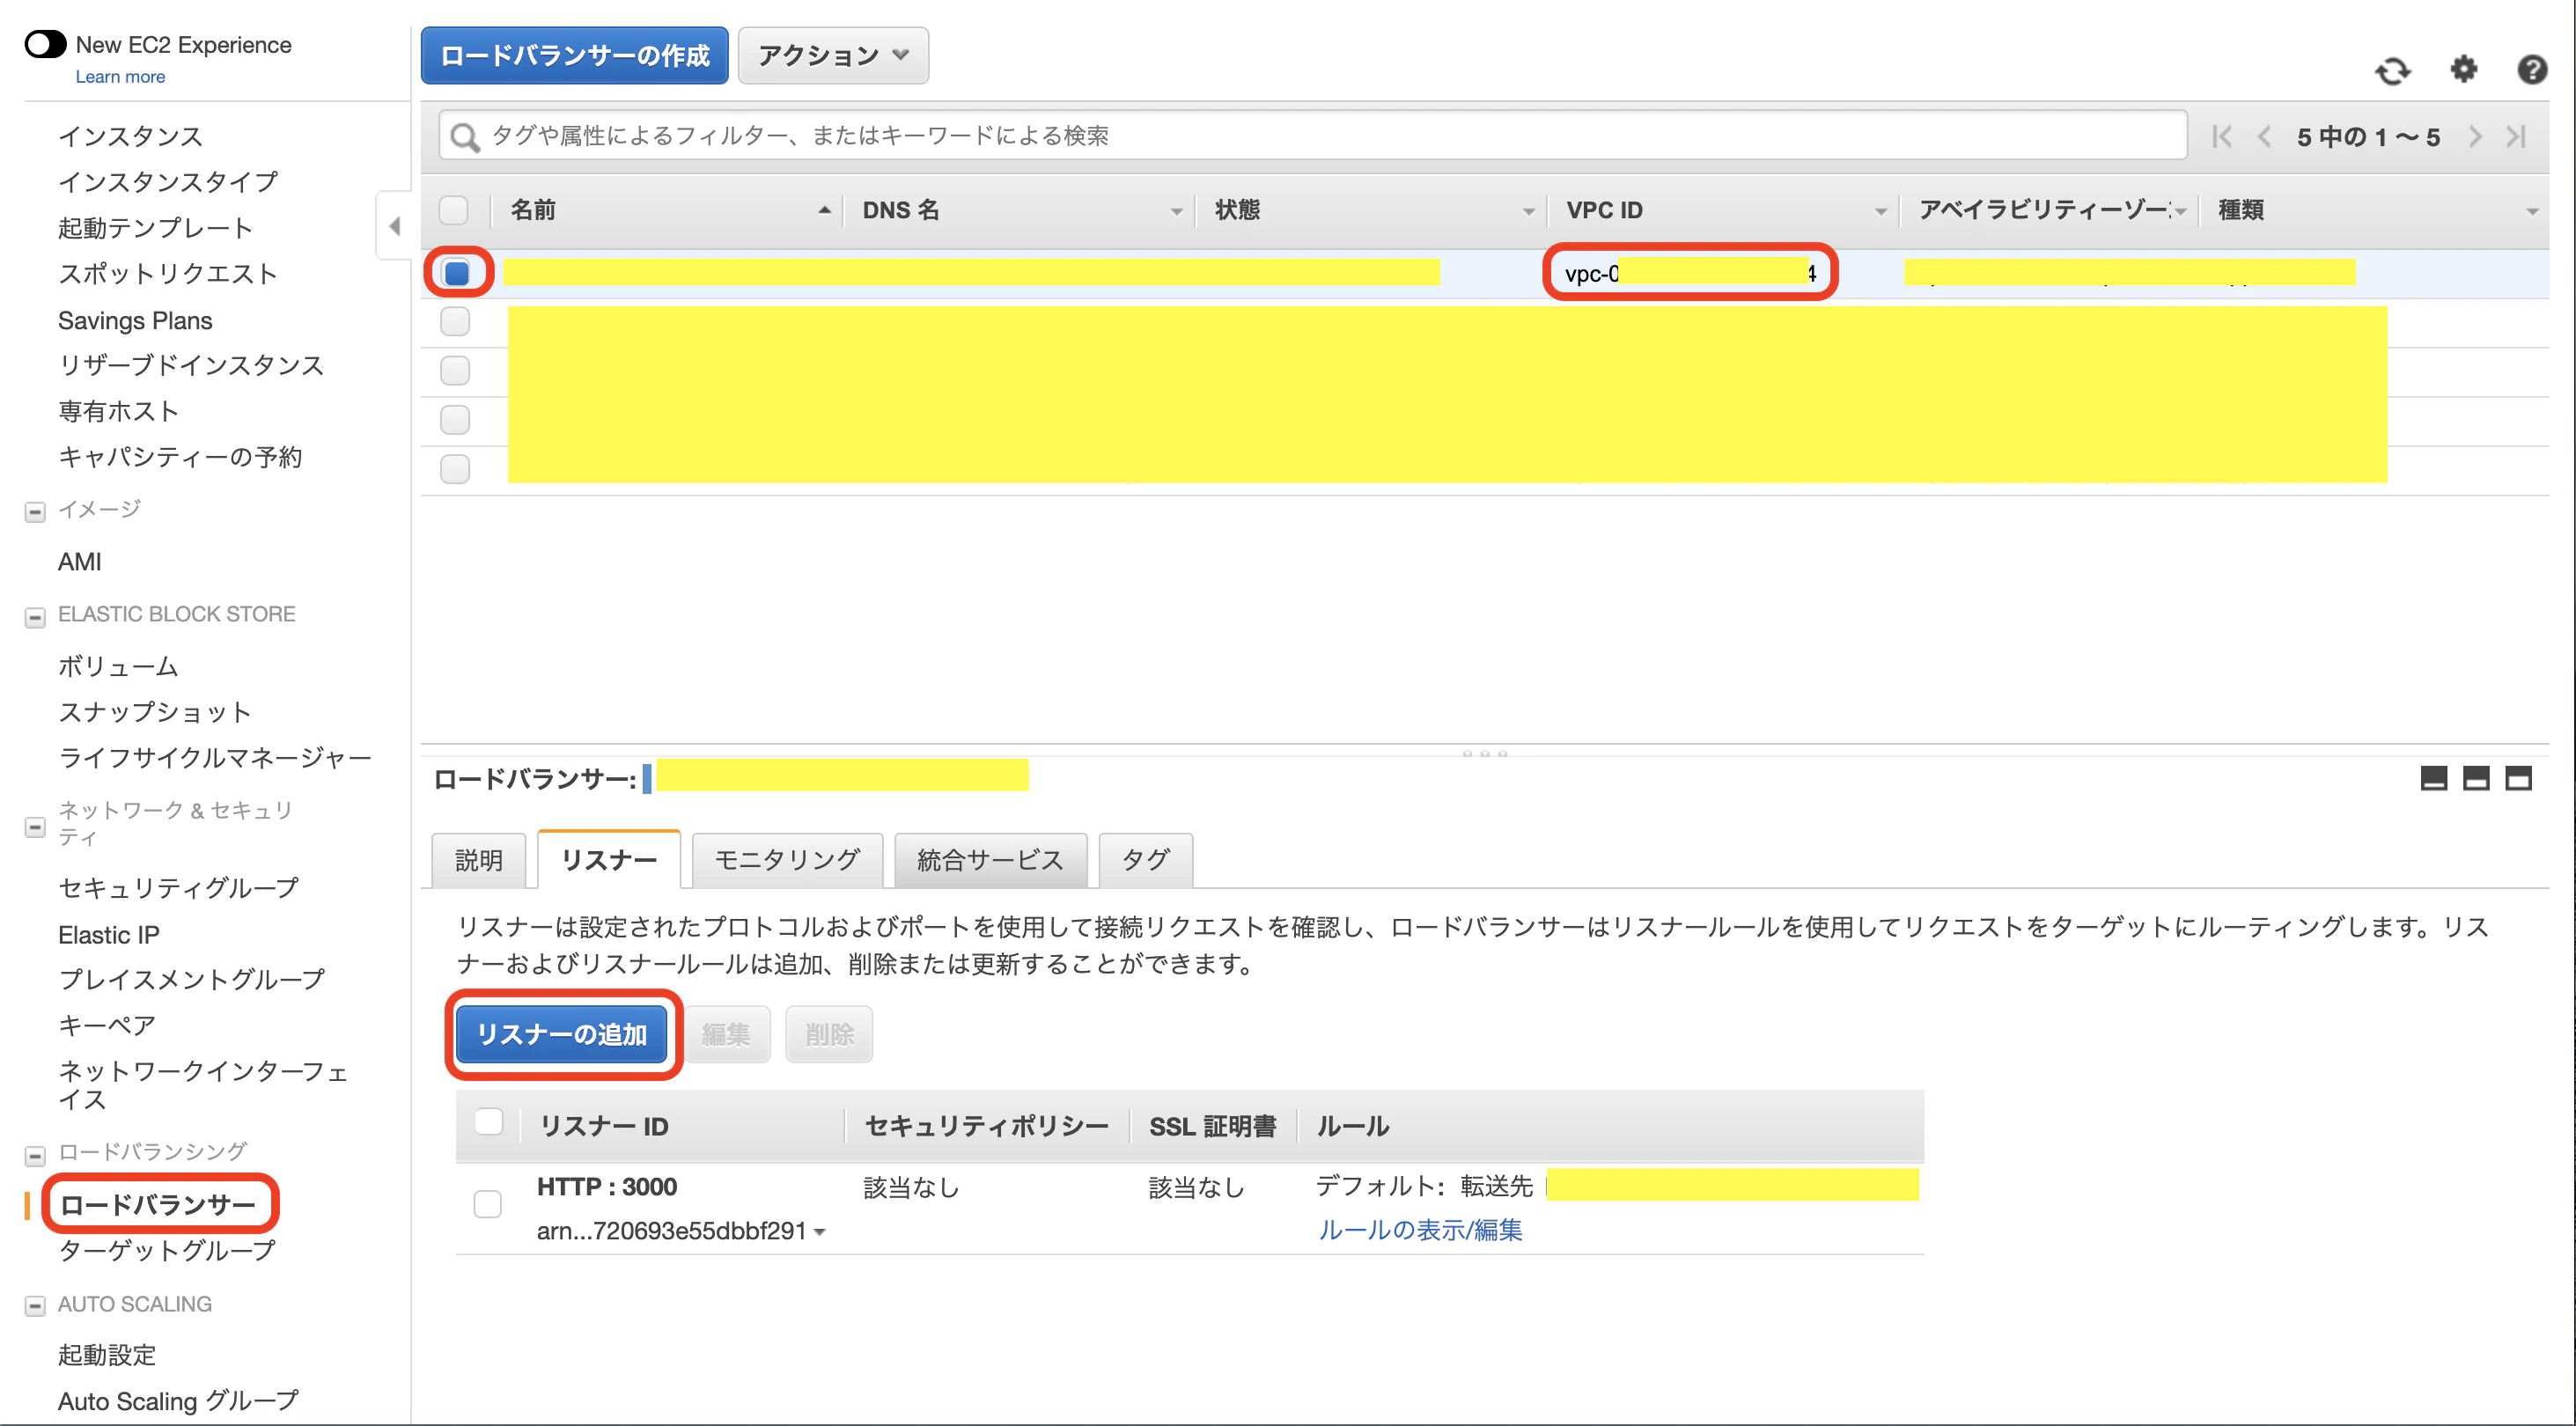This screenshot has width=2576, height=1426.
Task: Sort by the 名前 column header
Action: point(533,210)
